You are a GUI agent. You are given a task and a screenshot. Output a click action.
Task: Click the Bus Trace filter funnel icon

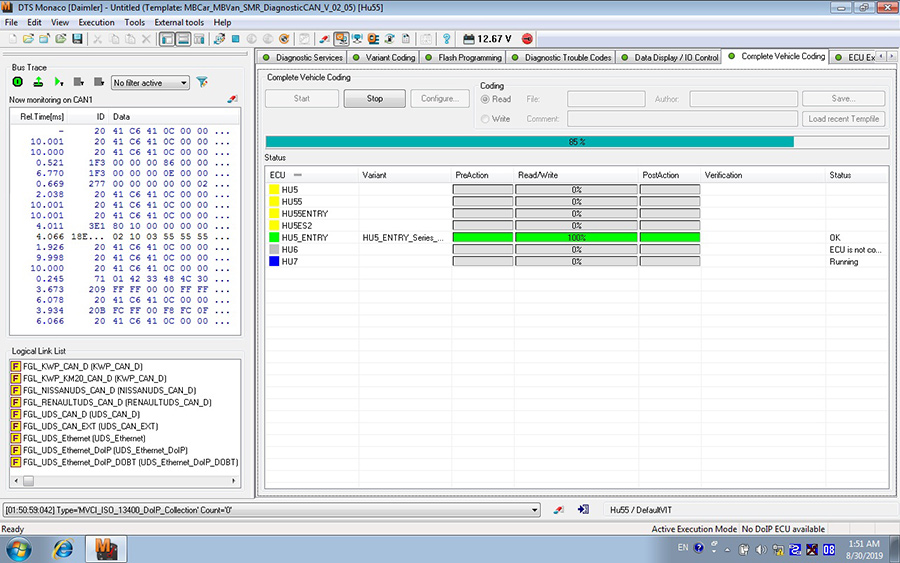[202, 82]
